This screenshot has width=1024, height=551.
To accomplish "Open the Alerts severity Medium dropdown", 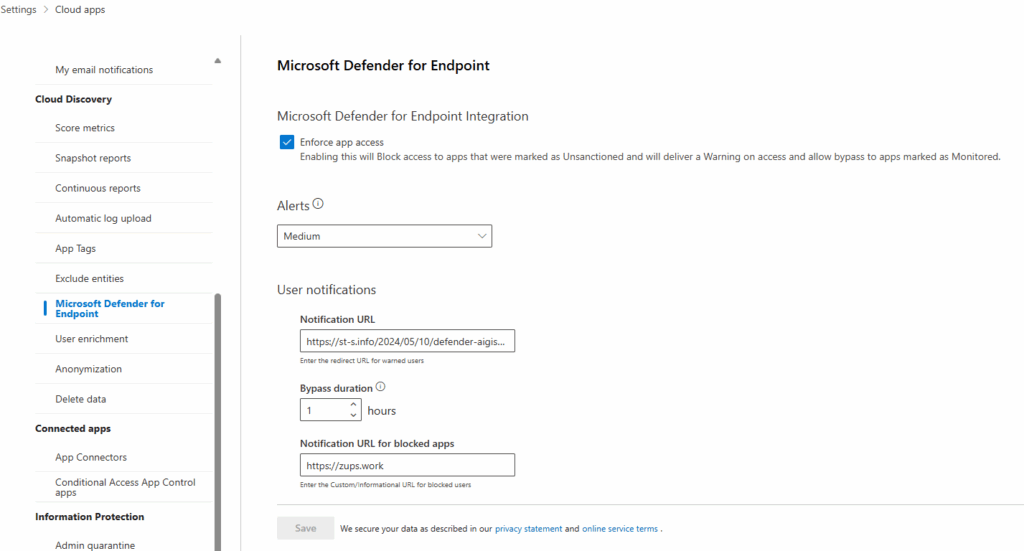I will tap(384, 236).
